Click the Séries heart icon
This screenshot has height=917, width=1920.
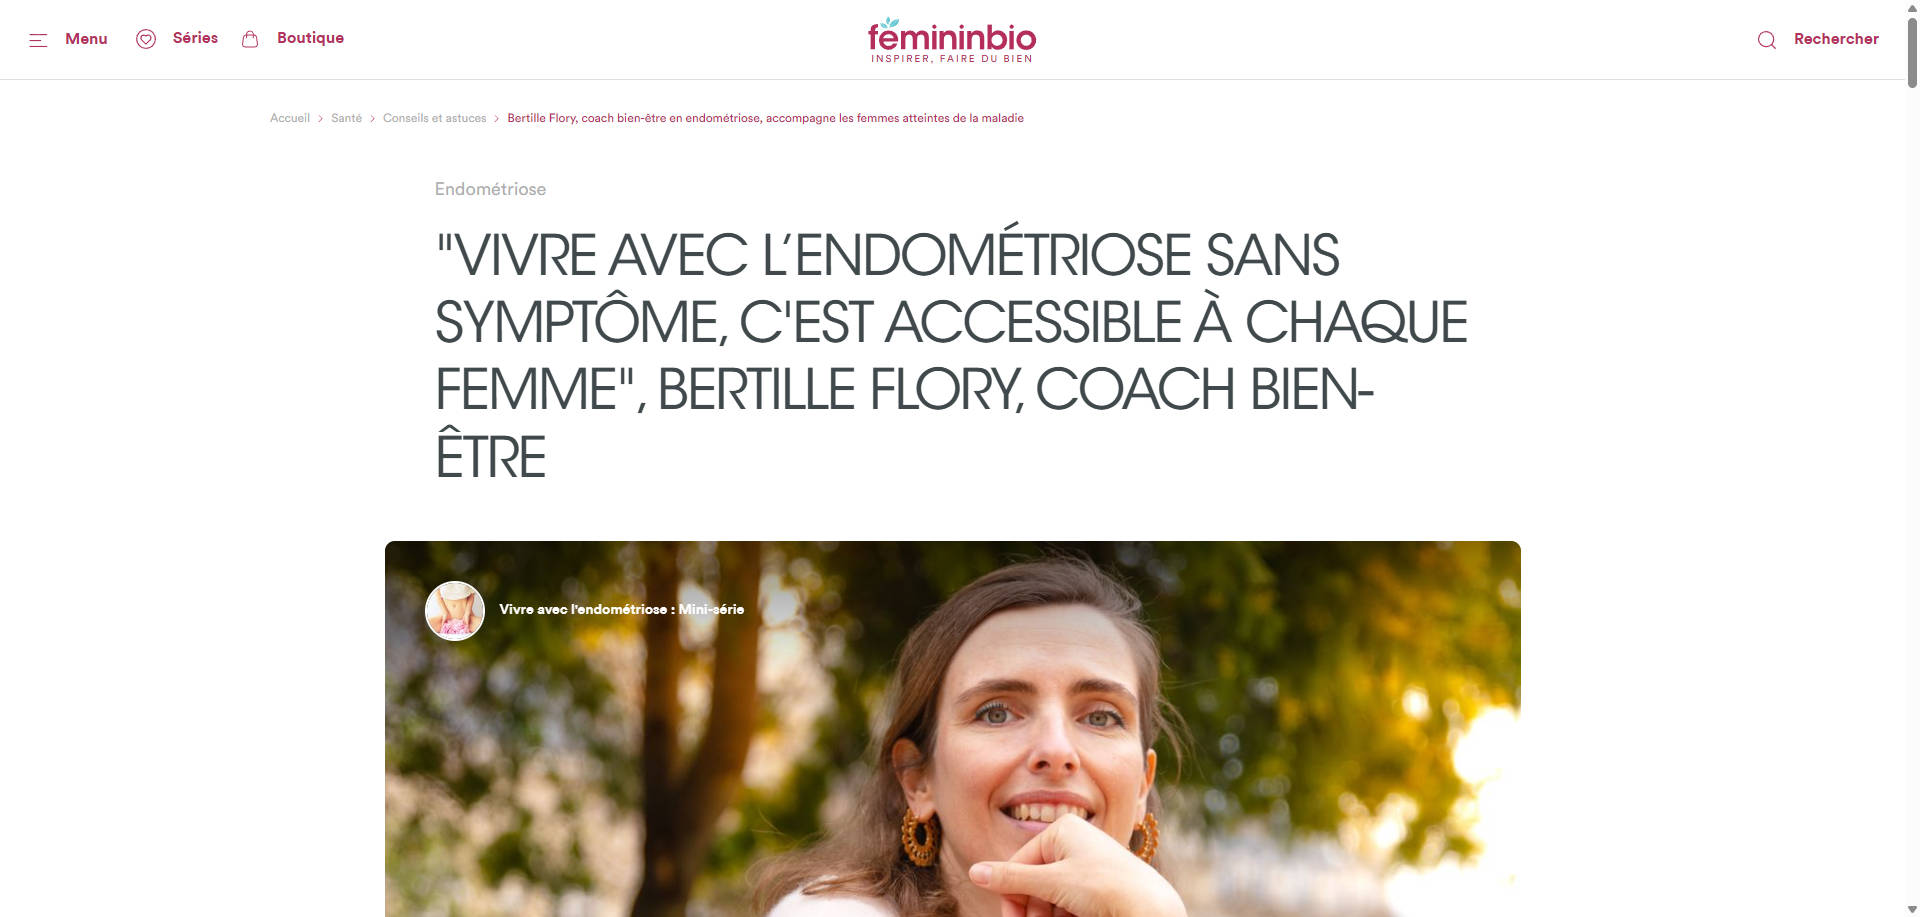coord(146,39)
